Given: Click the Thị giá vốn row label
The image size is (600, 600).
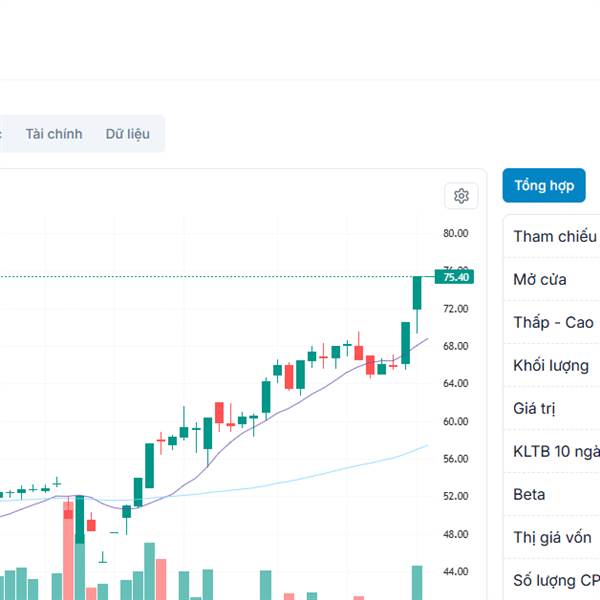Looking at the screenshot, I should click(552, 537).
